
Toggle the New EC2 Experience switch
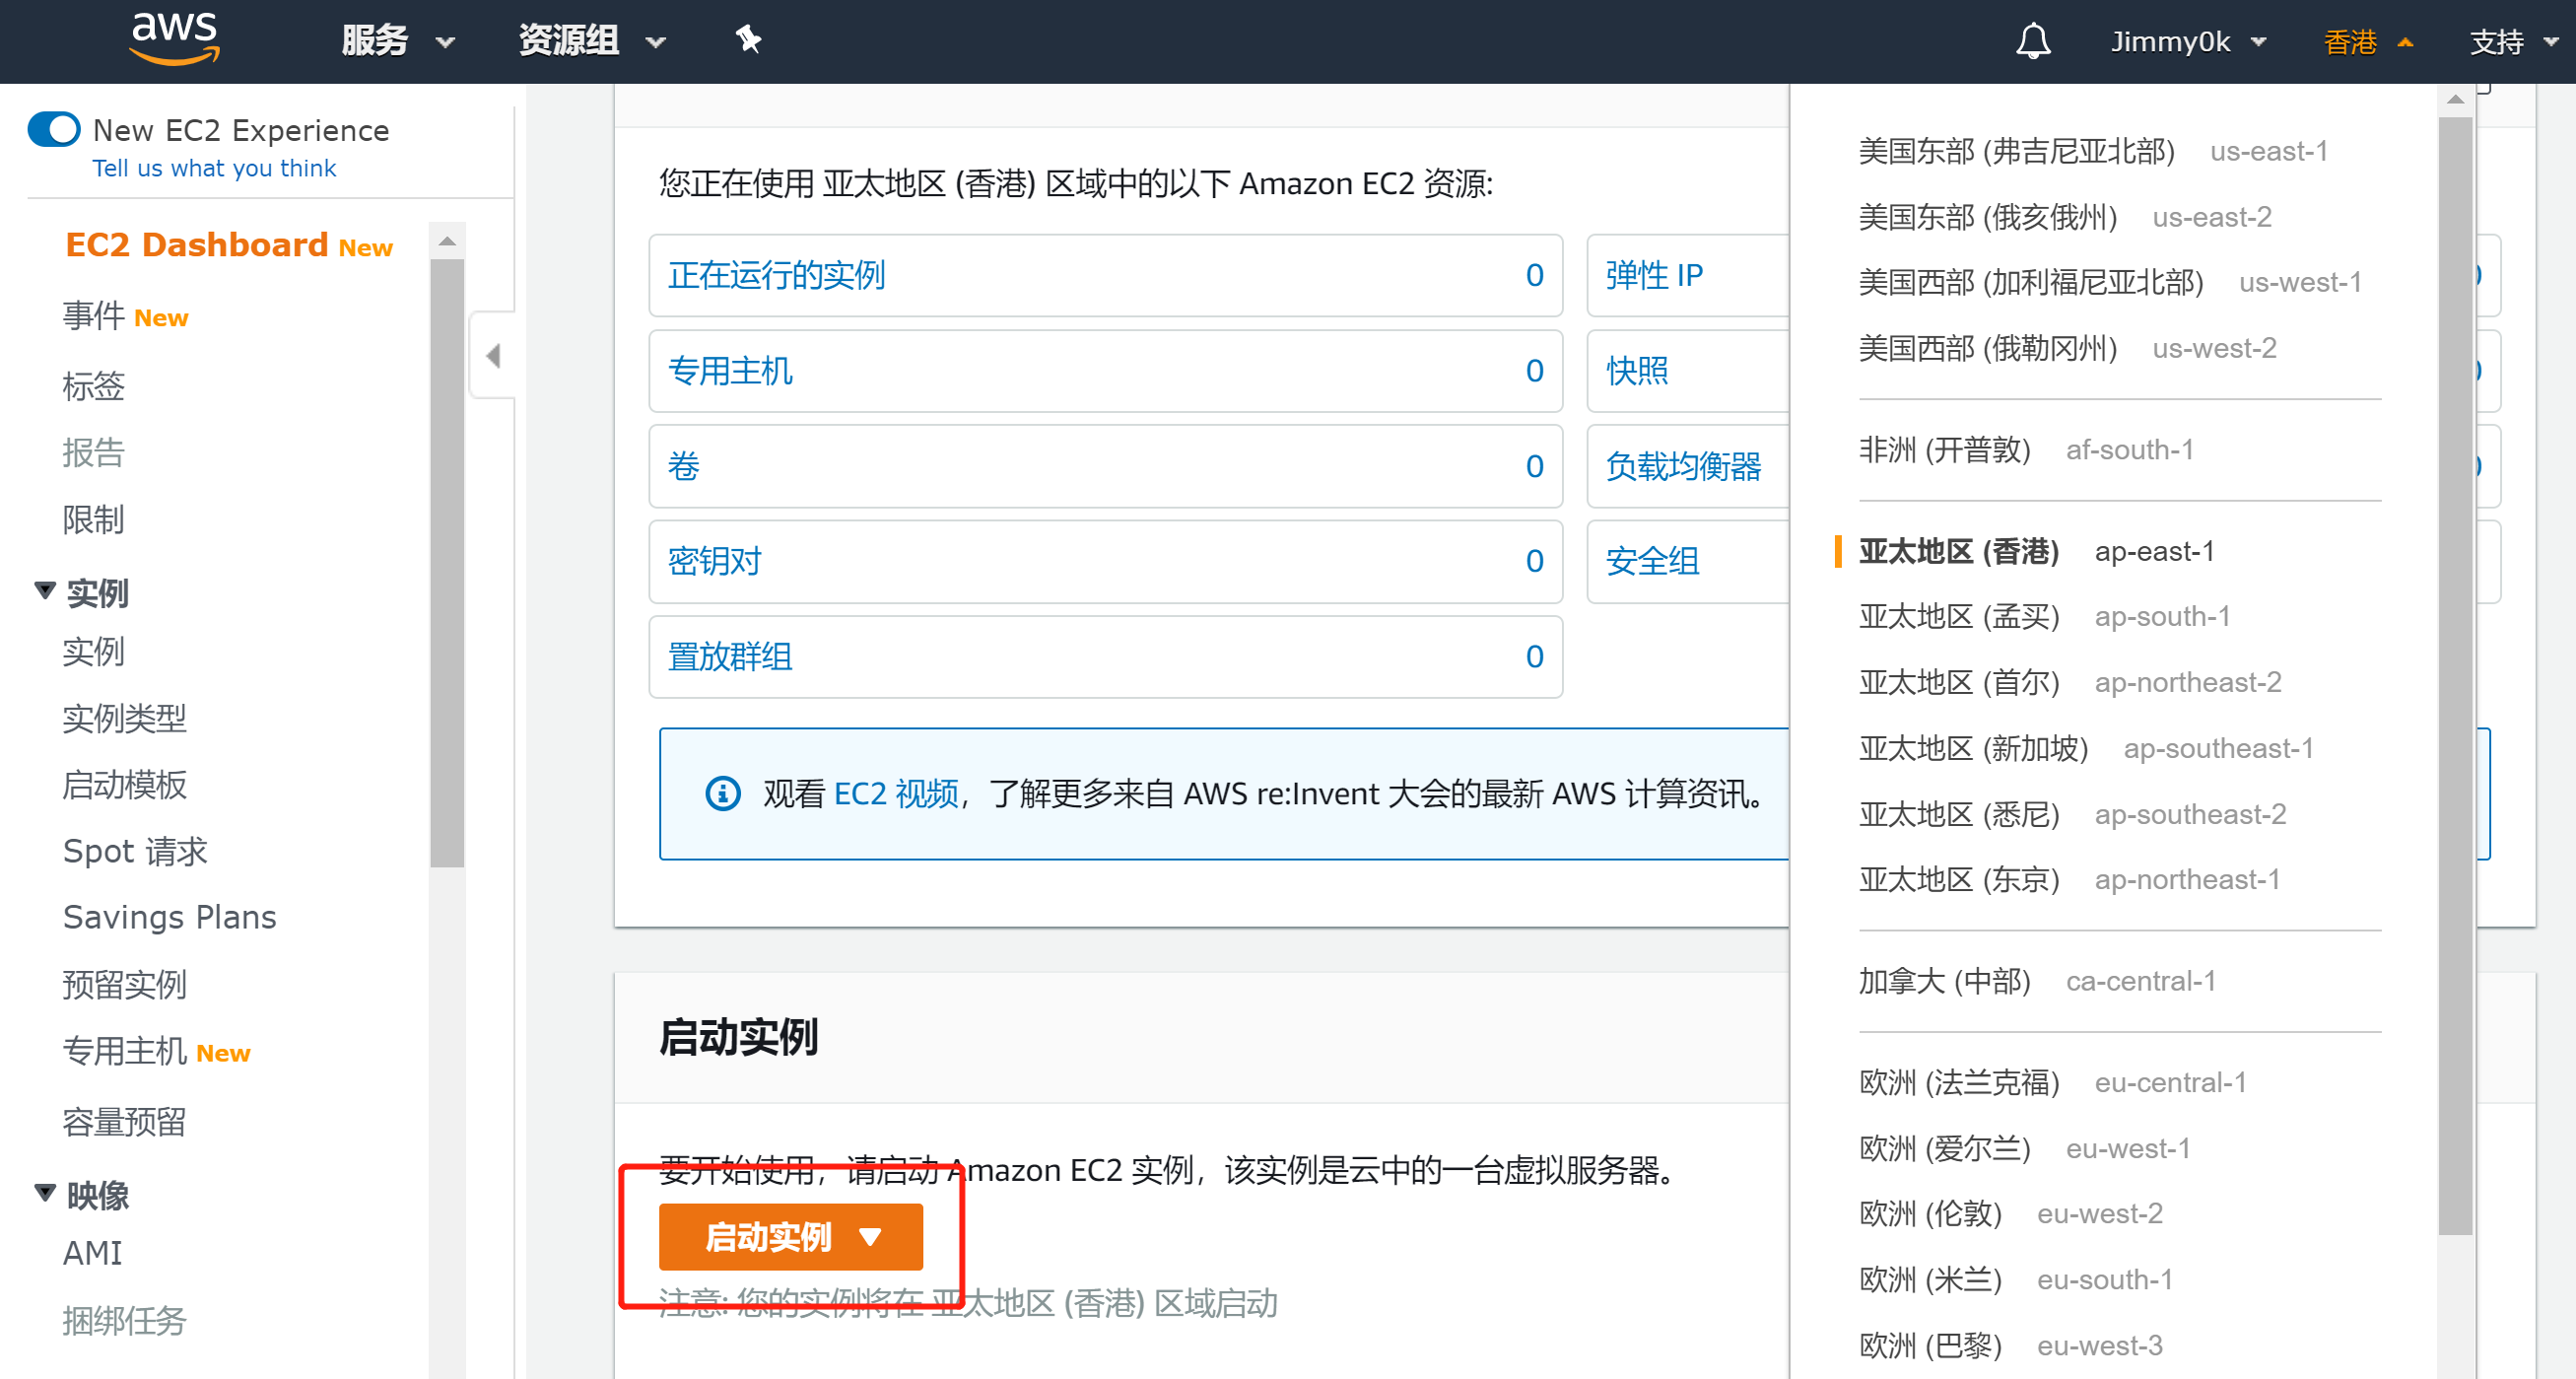(54, 130)
